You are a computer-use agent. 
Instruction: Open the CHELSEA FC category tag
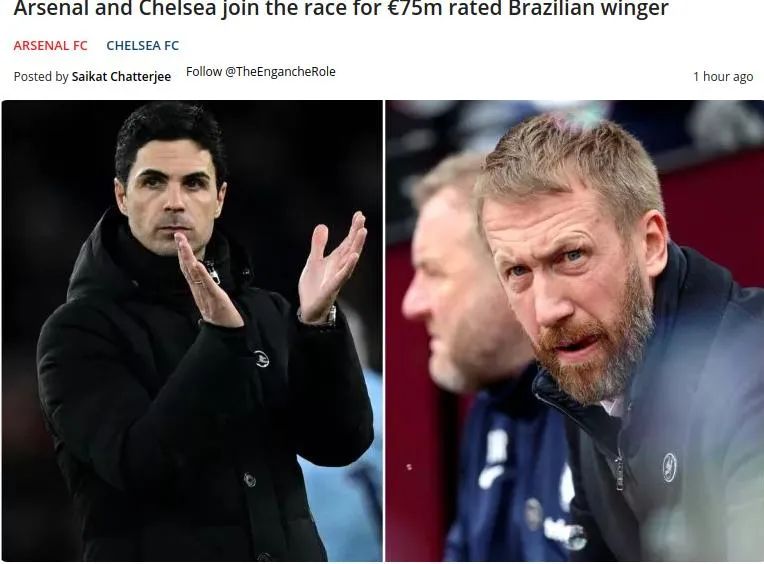point(143,45)
